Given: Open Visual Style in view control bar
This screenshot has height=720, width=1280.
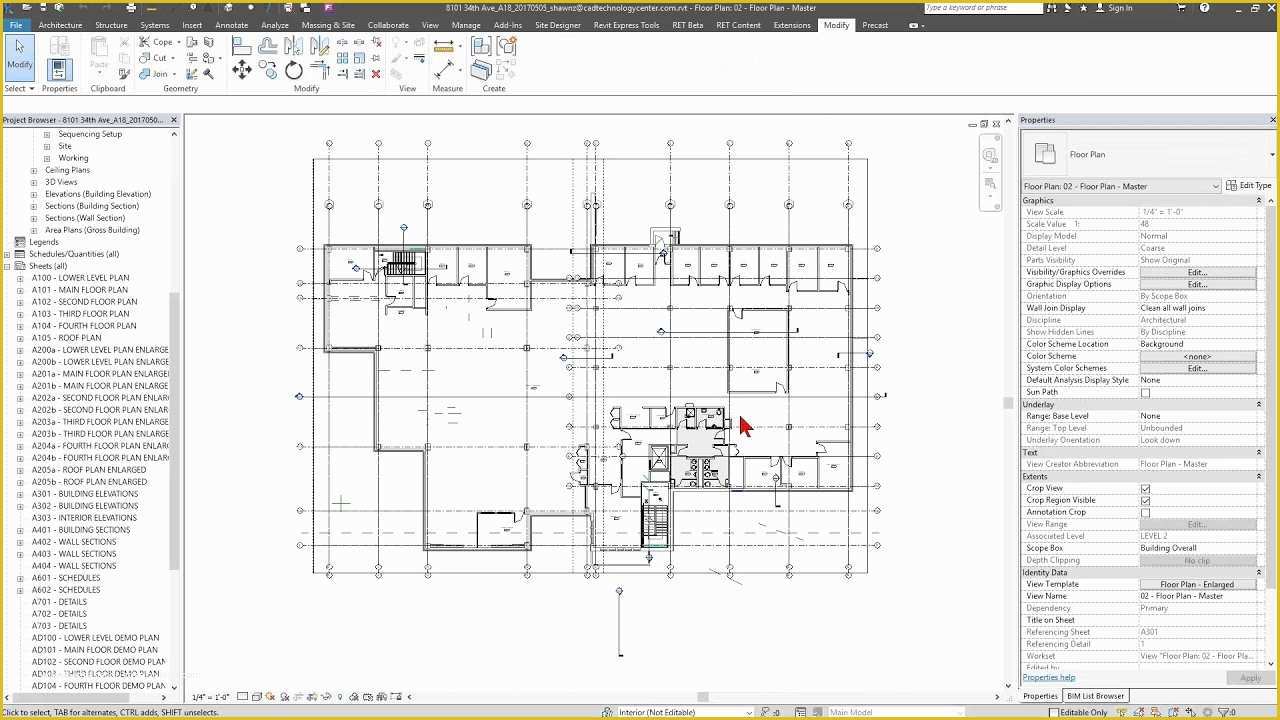Looking at the screenshot, I should tap(256, 697).
